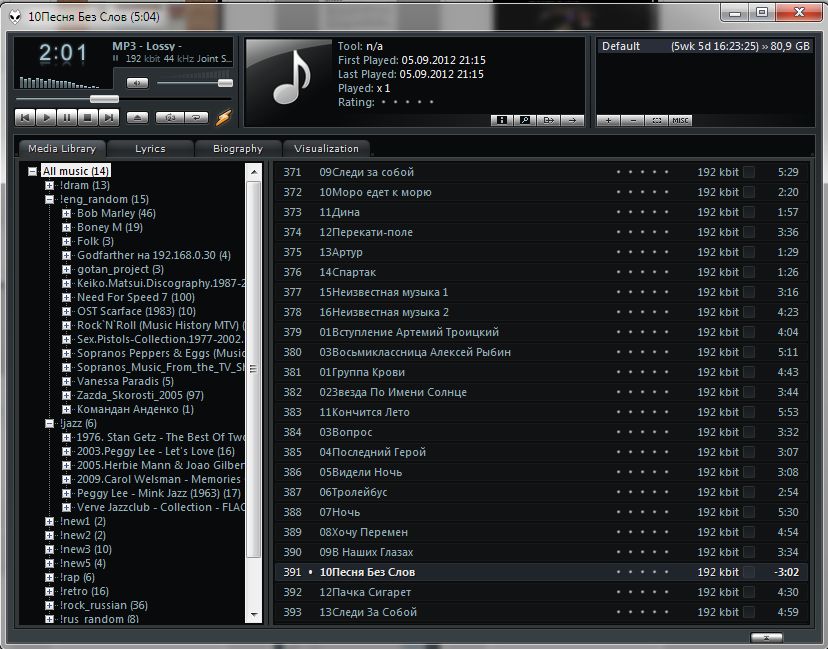
Task: Mute sound with the speaker button
Action: tap(137, 83)
